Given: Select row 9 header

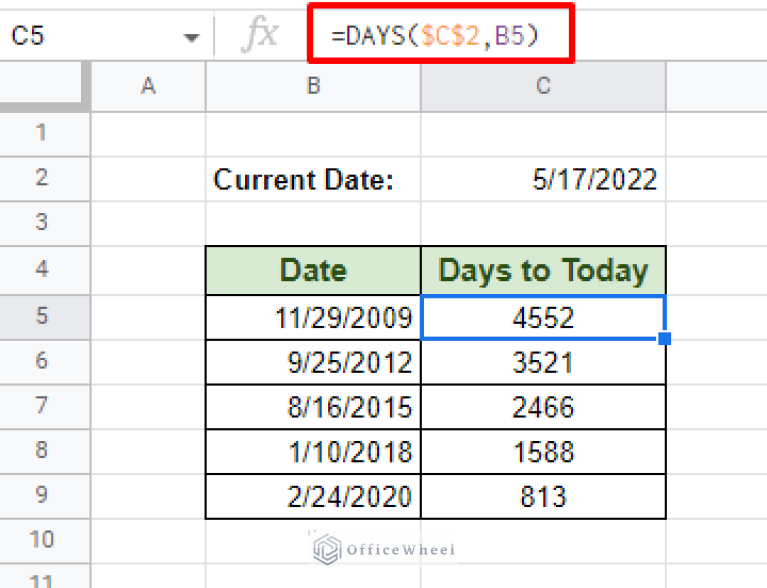Looking at the screenshot, I should pos(42,495).
